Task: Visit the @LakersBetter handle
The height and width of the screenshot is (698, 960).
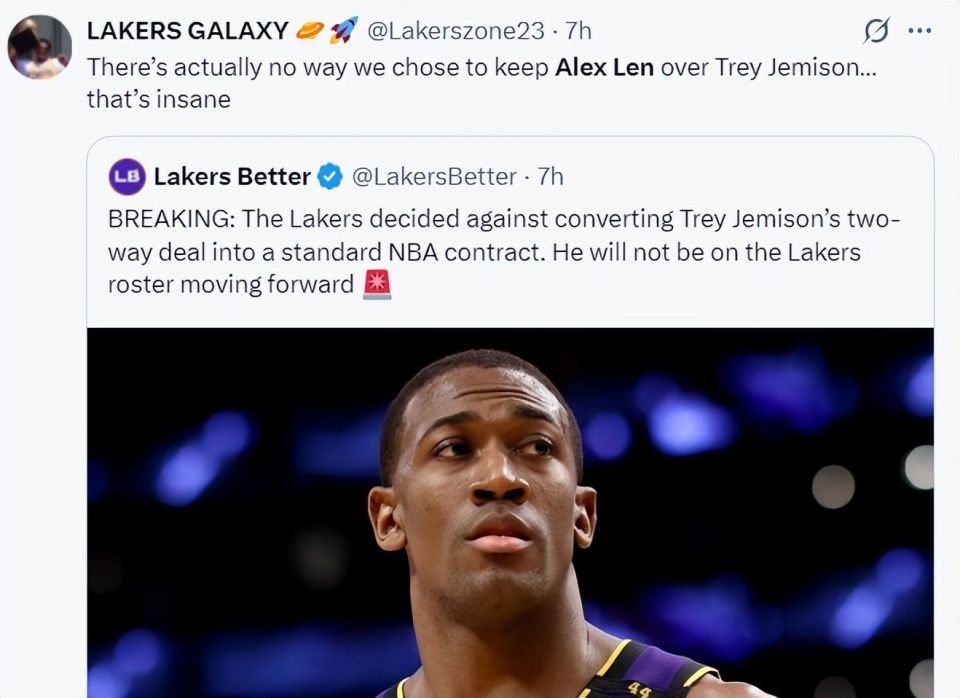Action: click(435, 177)
